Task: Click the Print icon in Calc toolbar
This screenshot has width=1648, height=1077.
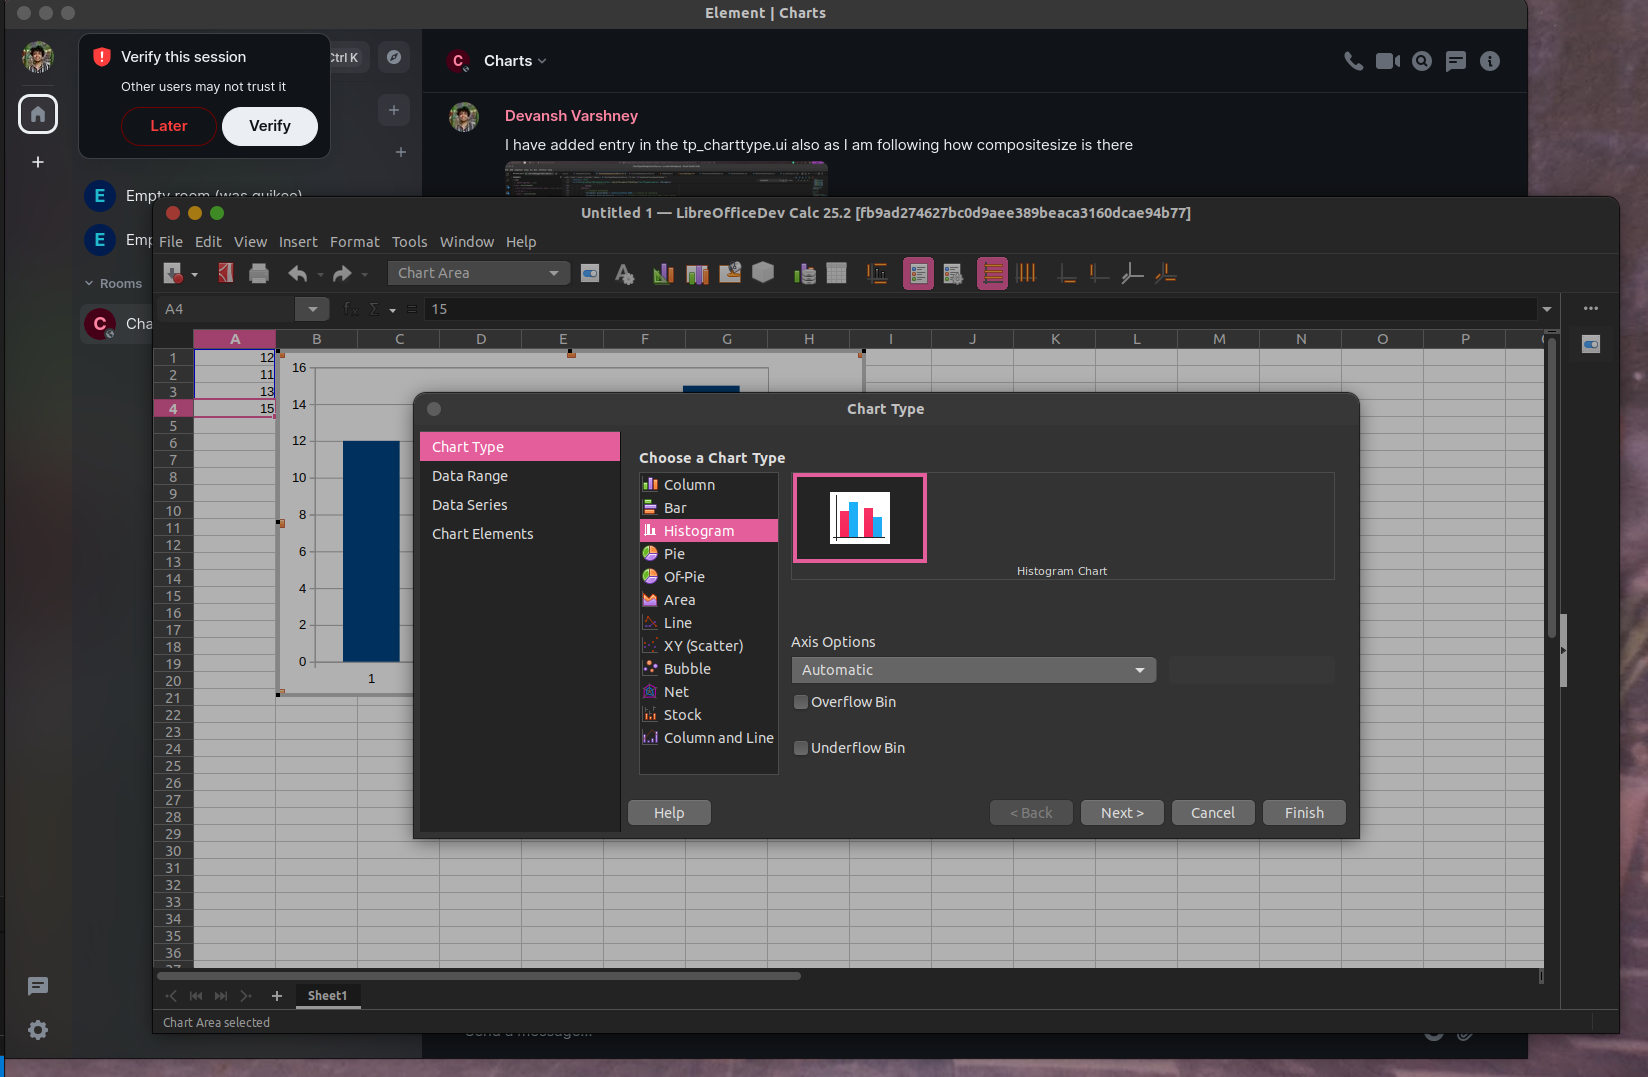Action: 259,273
